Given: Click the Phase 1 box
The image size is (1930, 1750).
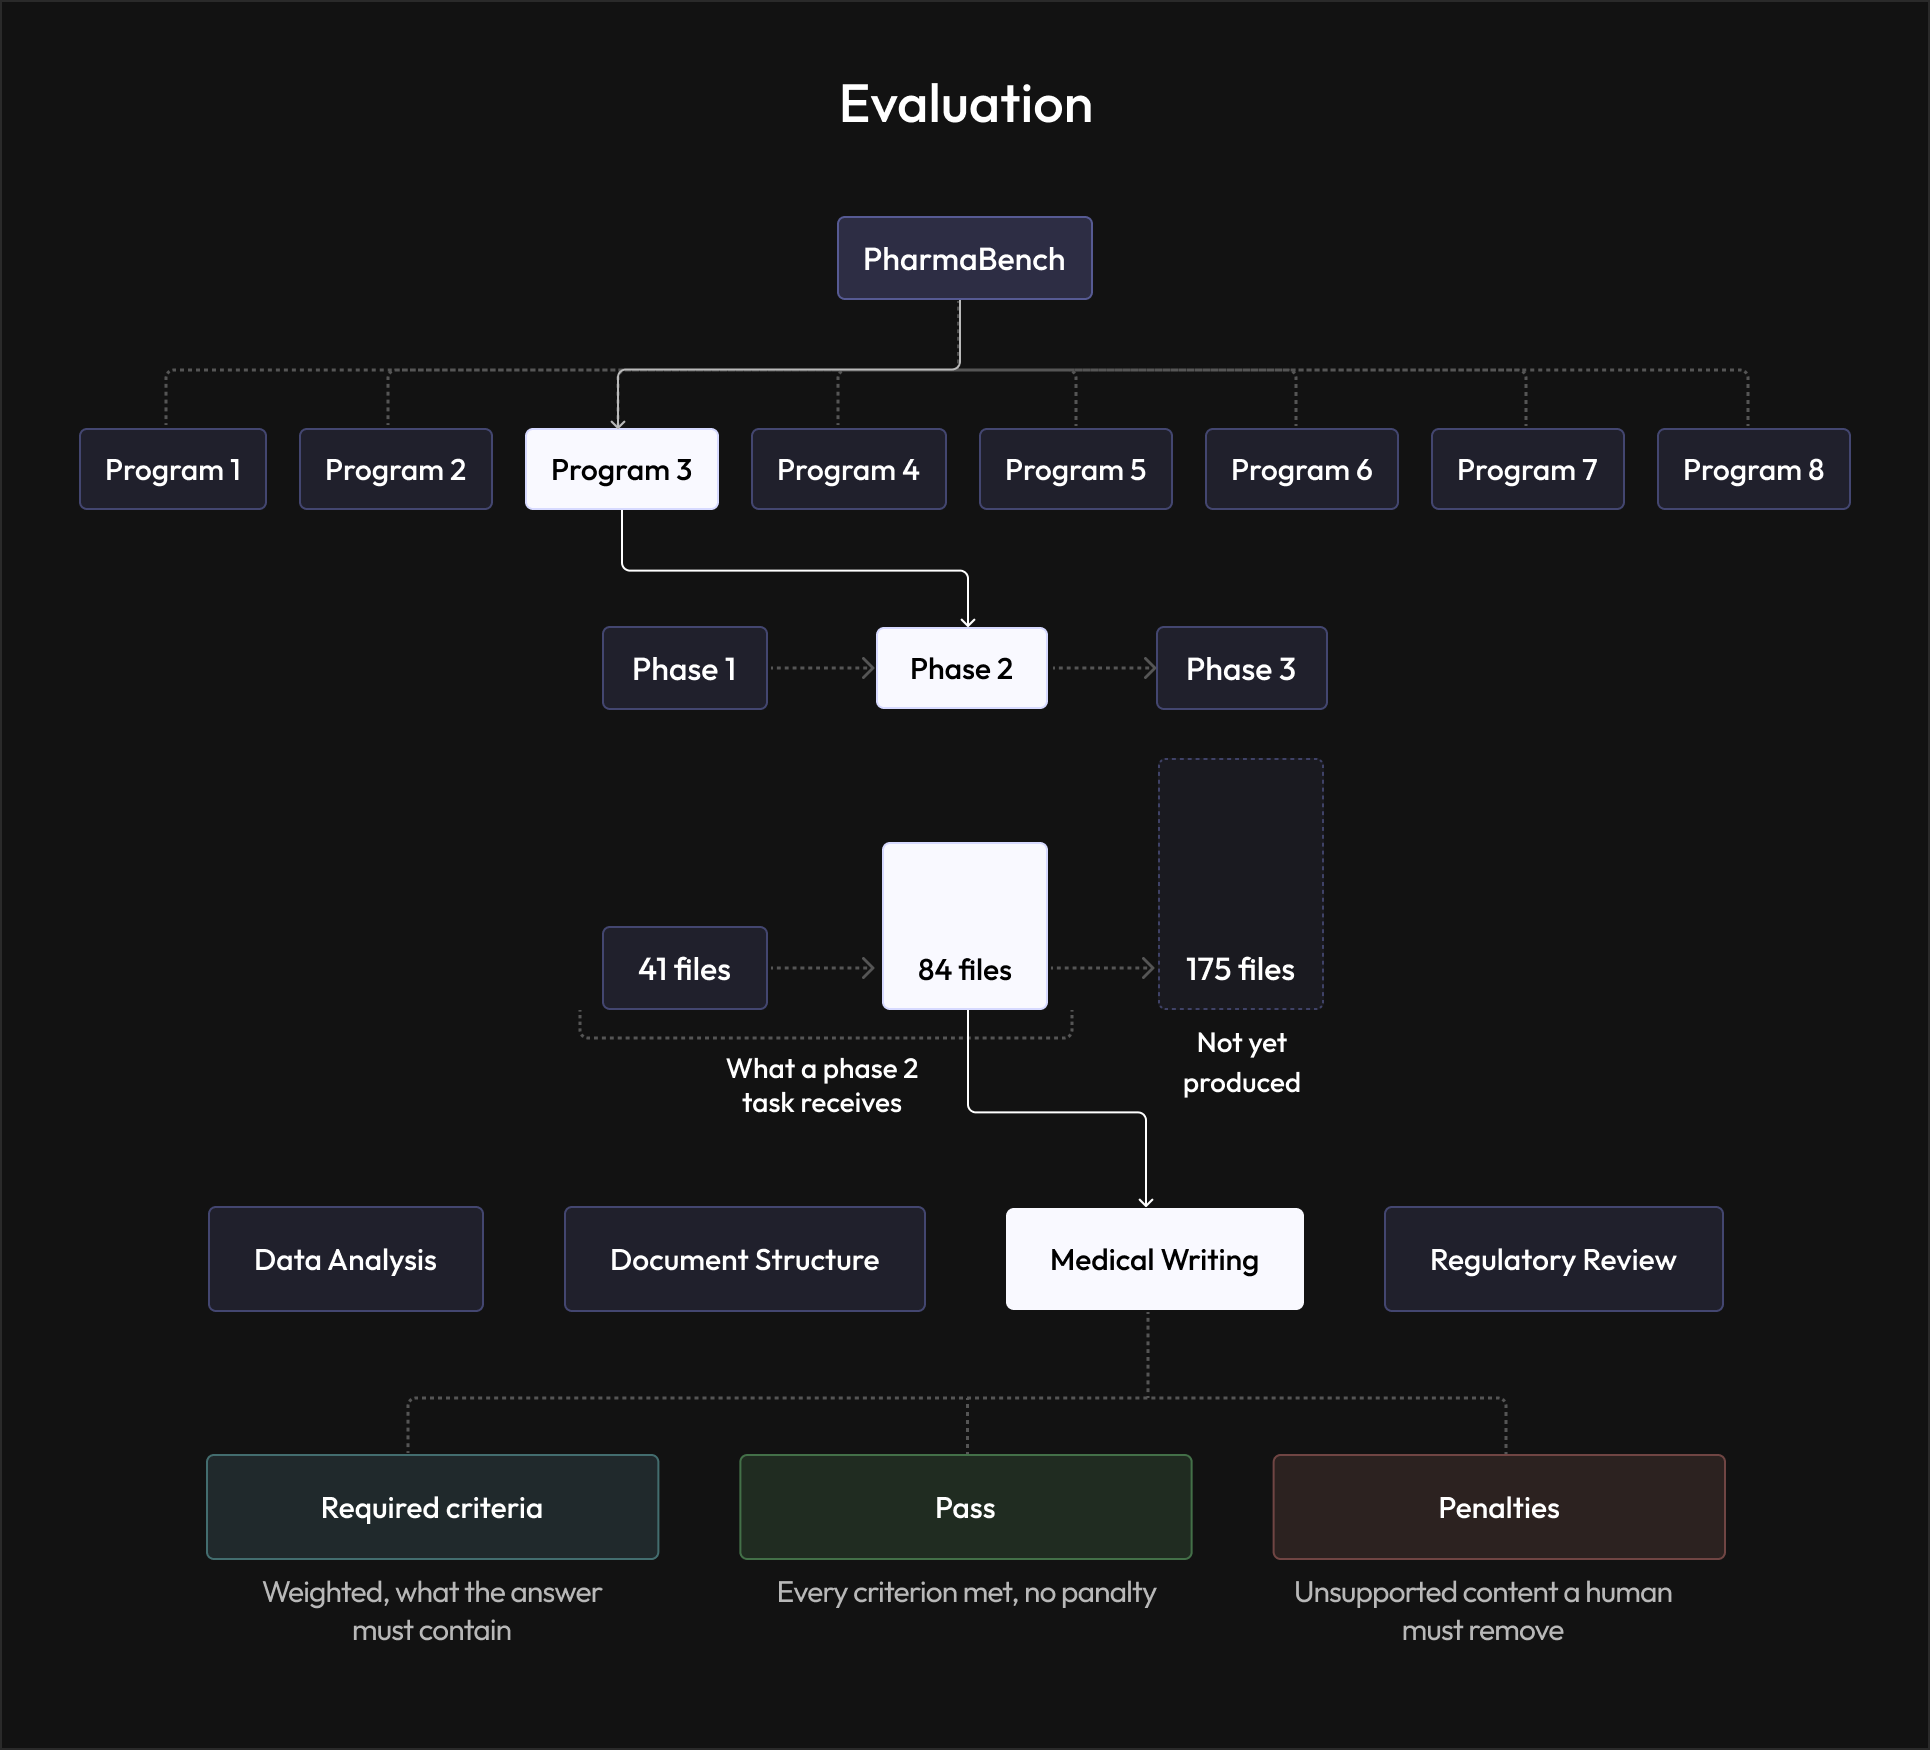Looking at the screenshot, I should coord(685,668).
